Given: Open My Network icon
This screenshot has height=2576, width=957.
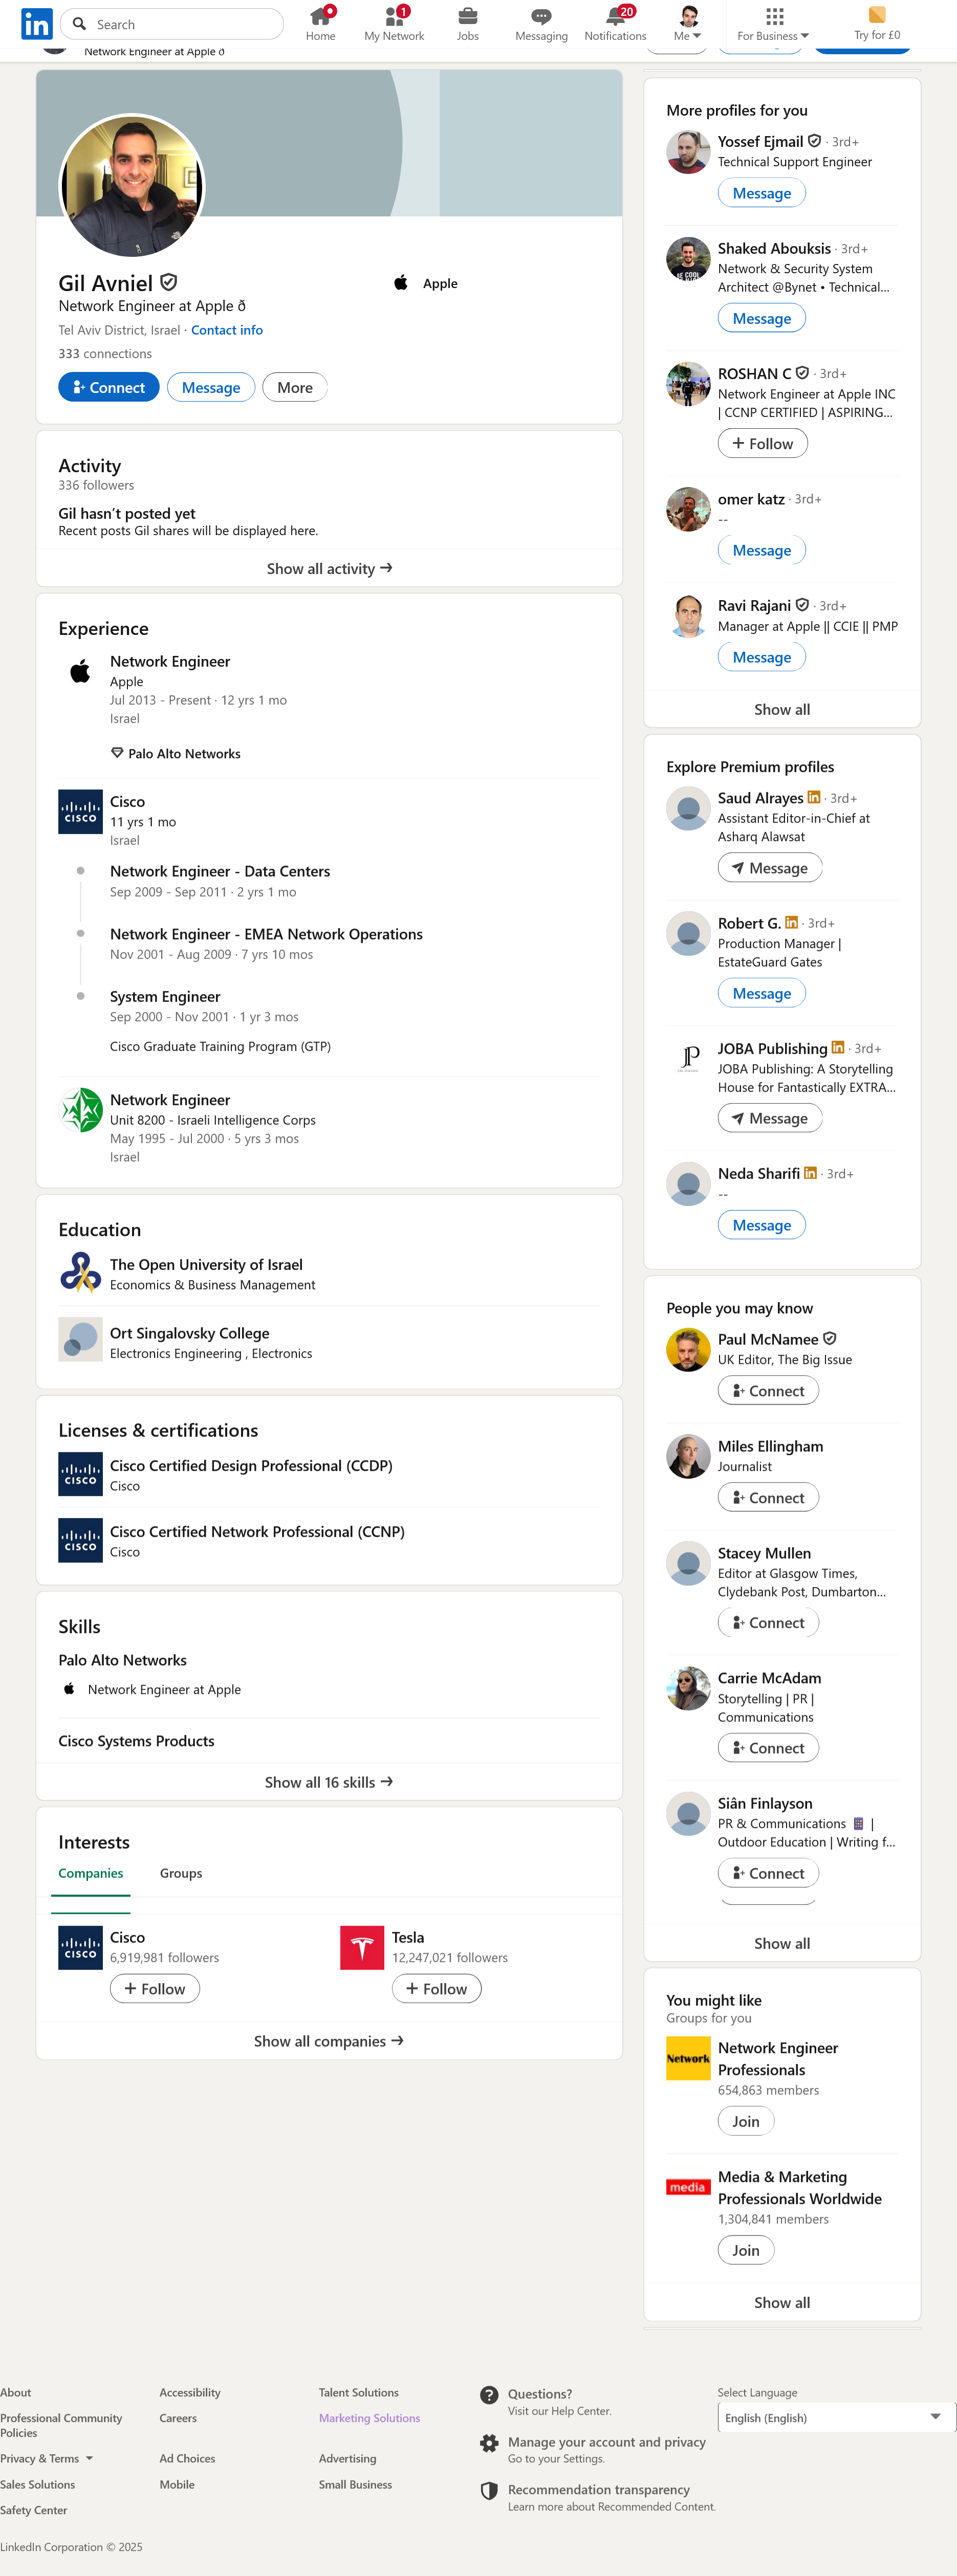Looking at the screenshot, I should (394, 16).
